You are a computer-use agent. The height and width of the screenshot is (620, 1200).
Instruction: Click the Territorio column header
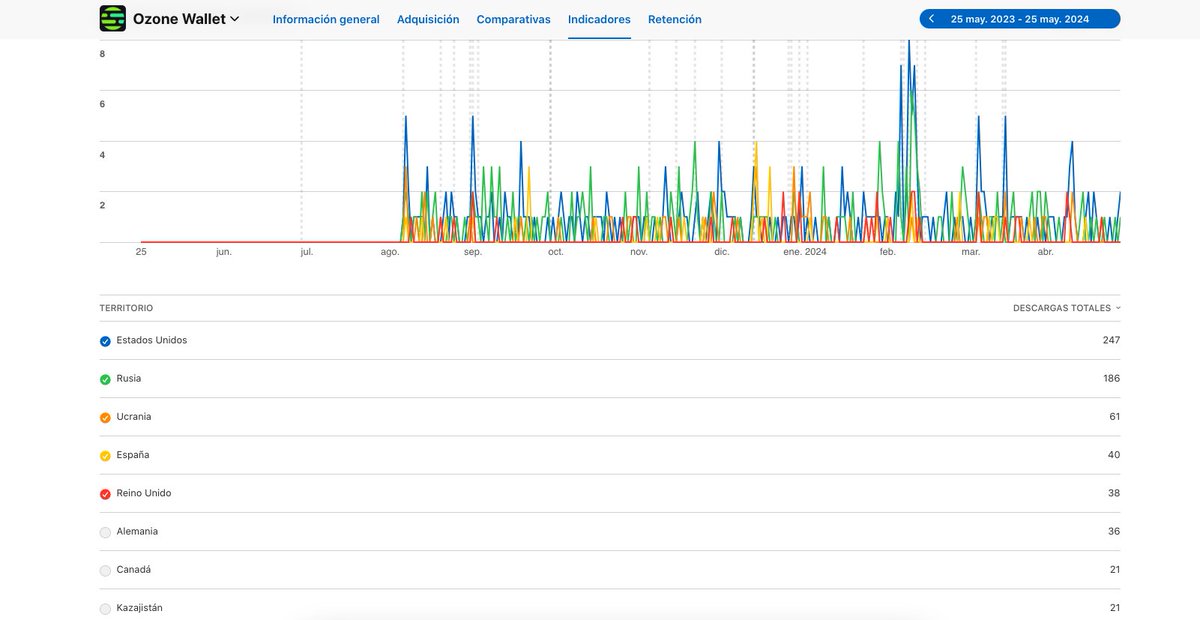pyautogui.click(x=126, y=308)
